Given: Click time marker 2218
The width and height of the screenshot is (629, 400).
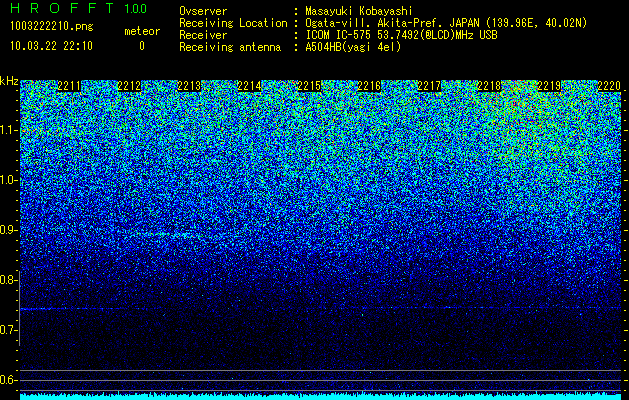Looking at the screenshot, I should (x=489, y=86).
